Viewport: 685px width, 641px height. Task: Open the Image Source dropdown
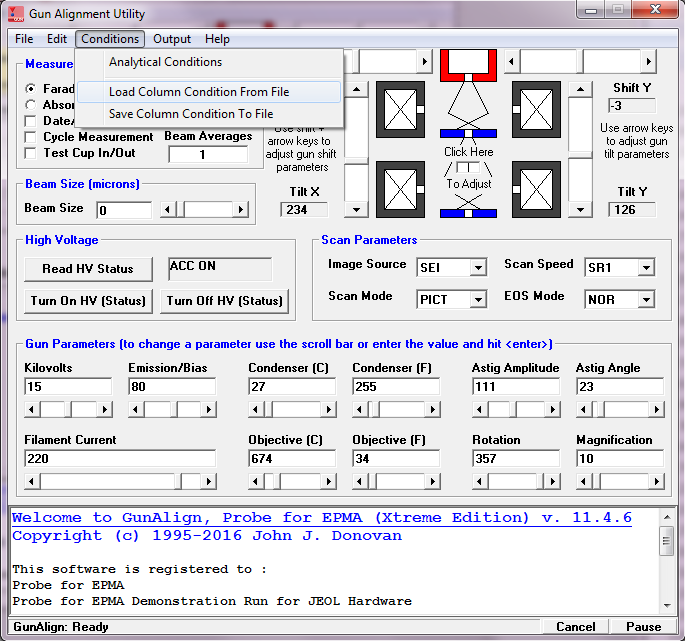(x=477, y=267)
